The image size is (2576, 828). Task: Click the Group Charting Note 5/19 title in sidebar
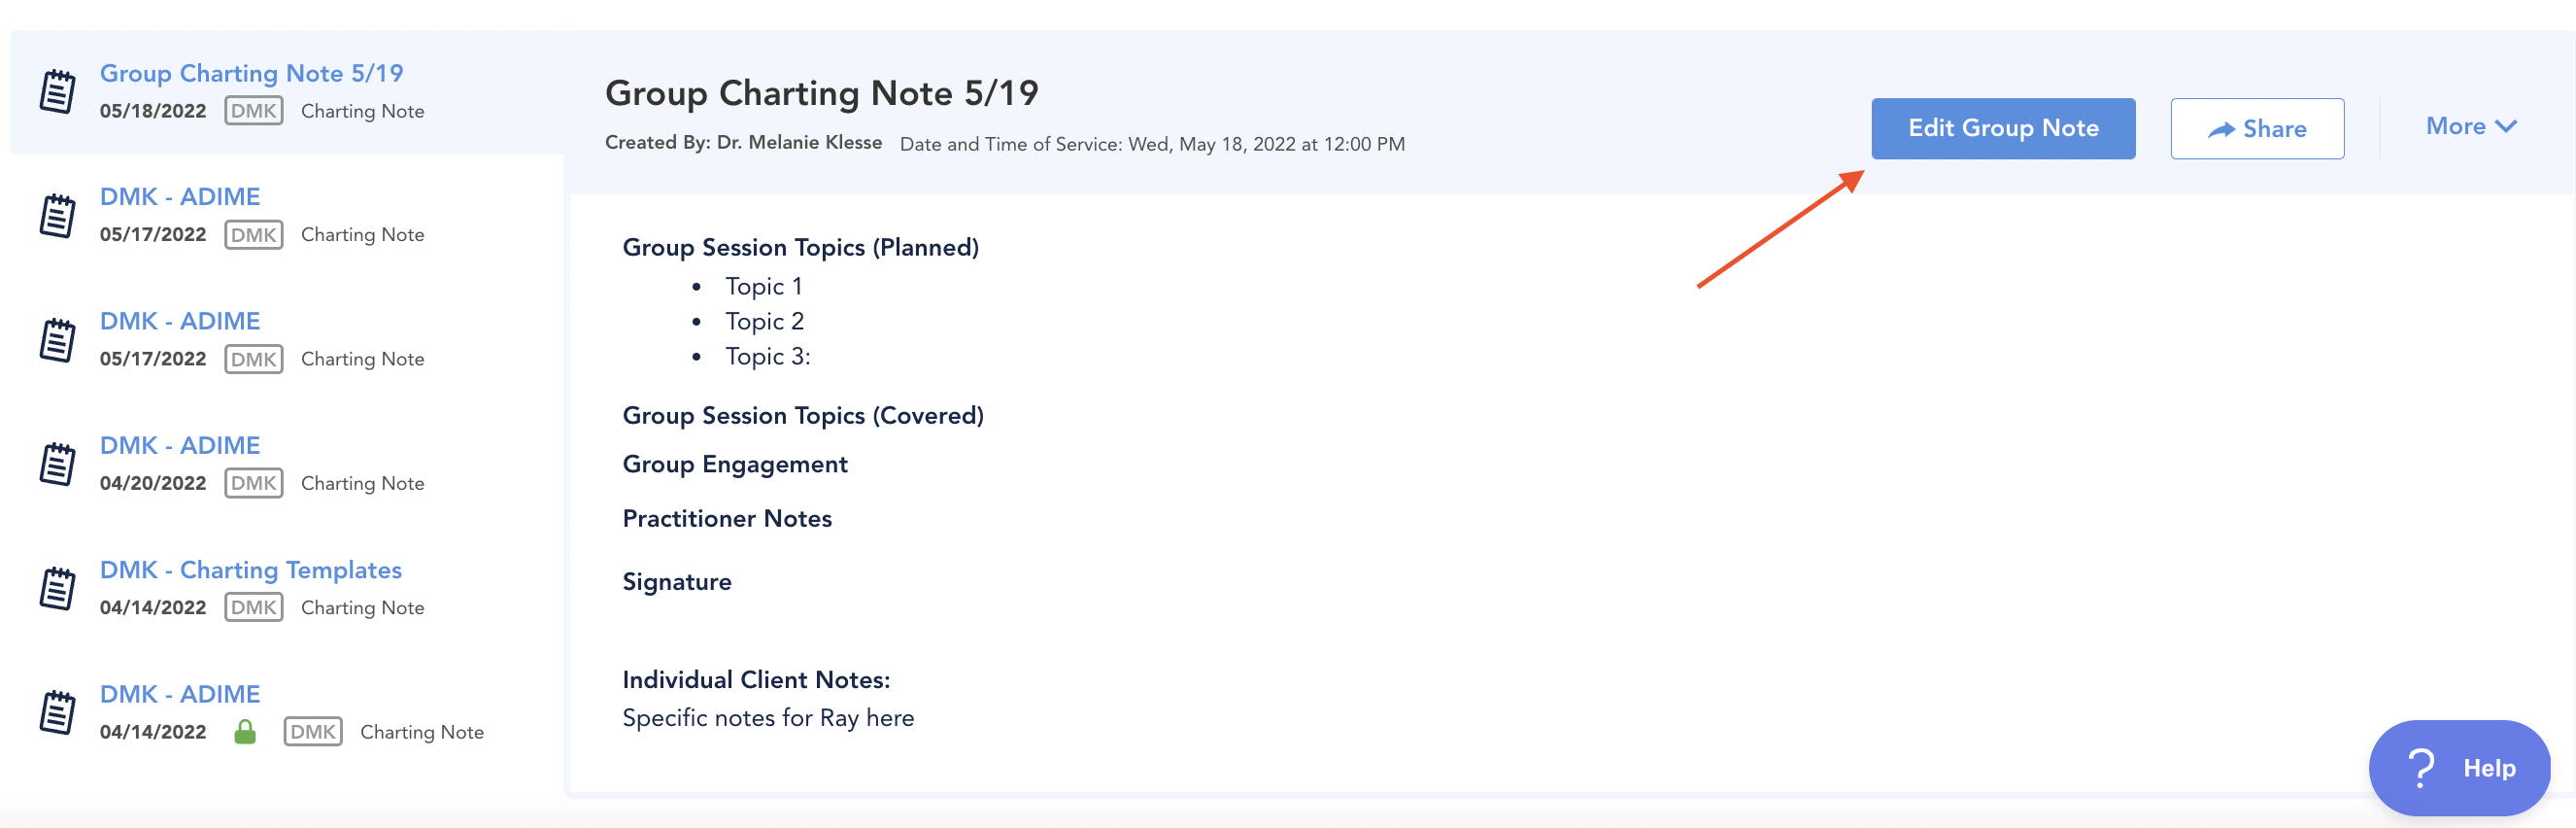tap(252, 72)
